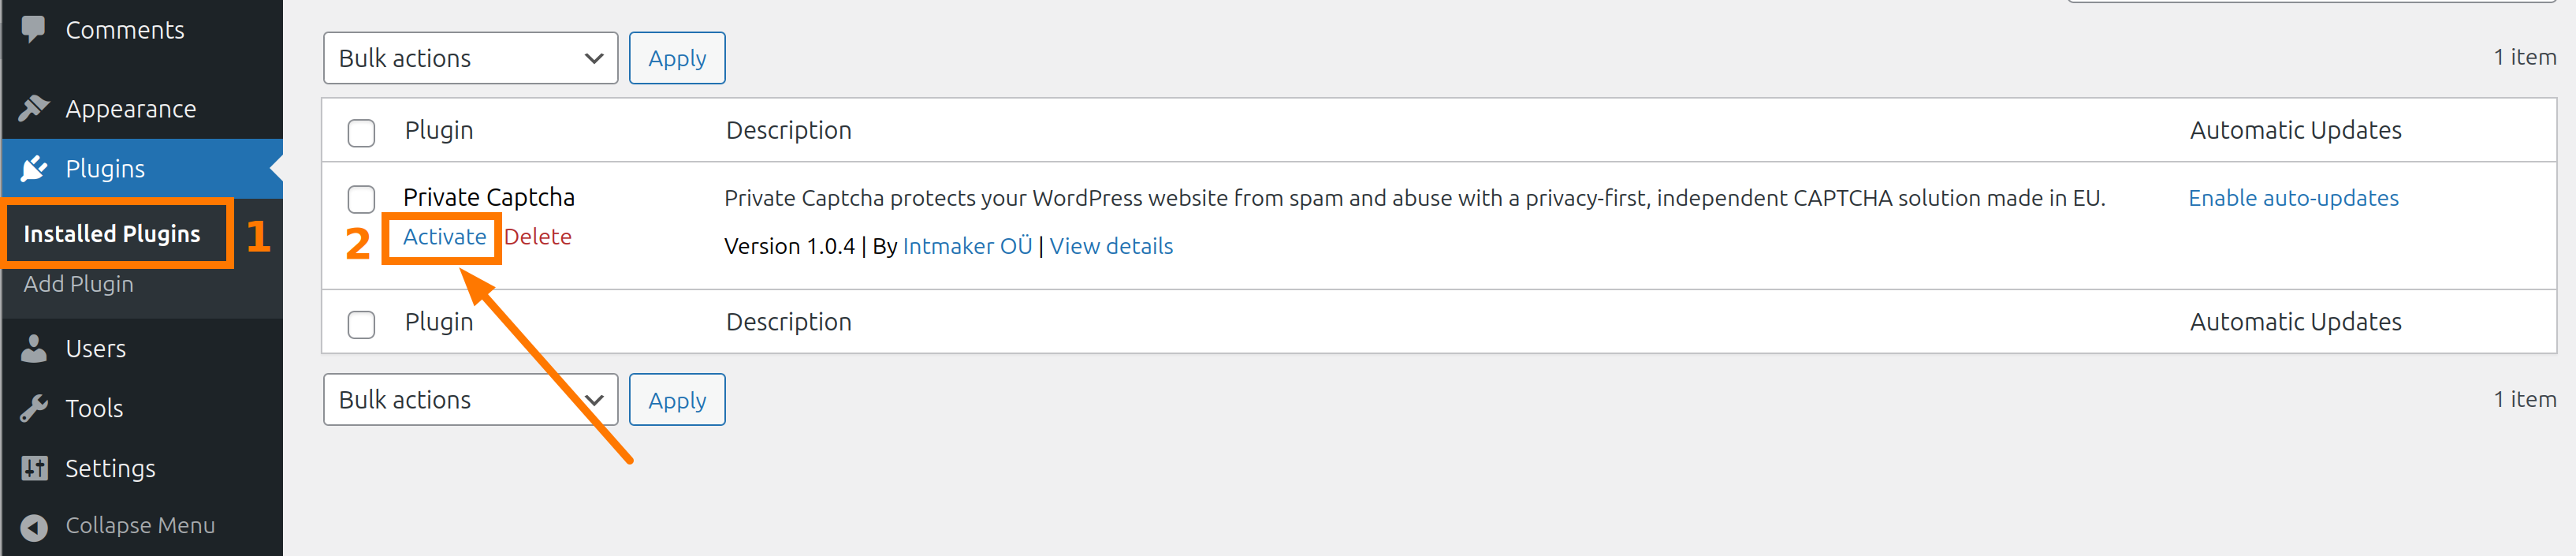This screenshot has width=2576, height=556.
Task: Select the Appearance paintbrush icon
Action: (33, 108)
